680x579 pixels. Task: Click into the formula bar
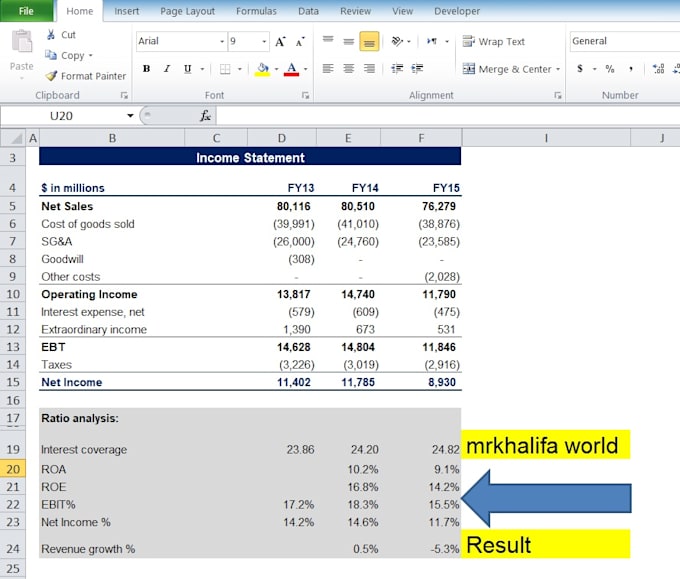[448, 116]
